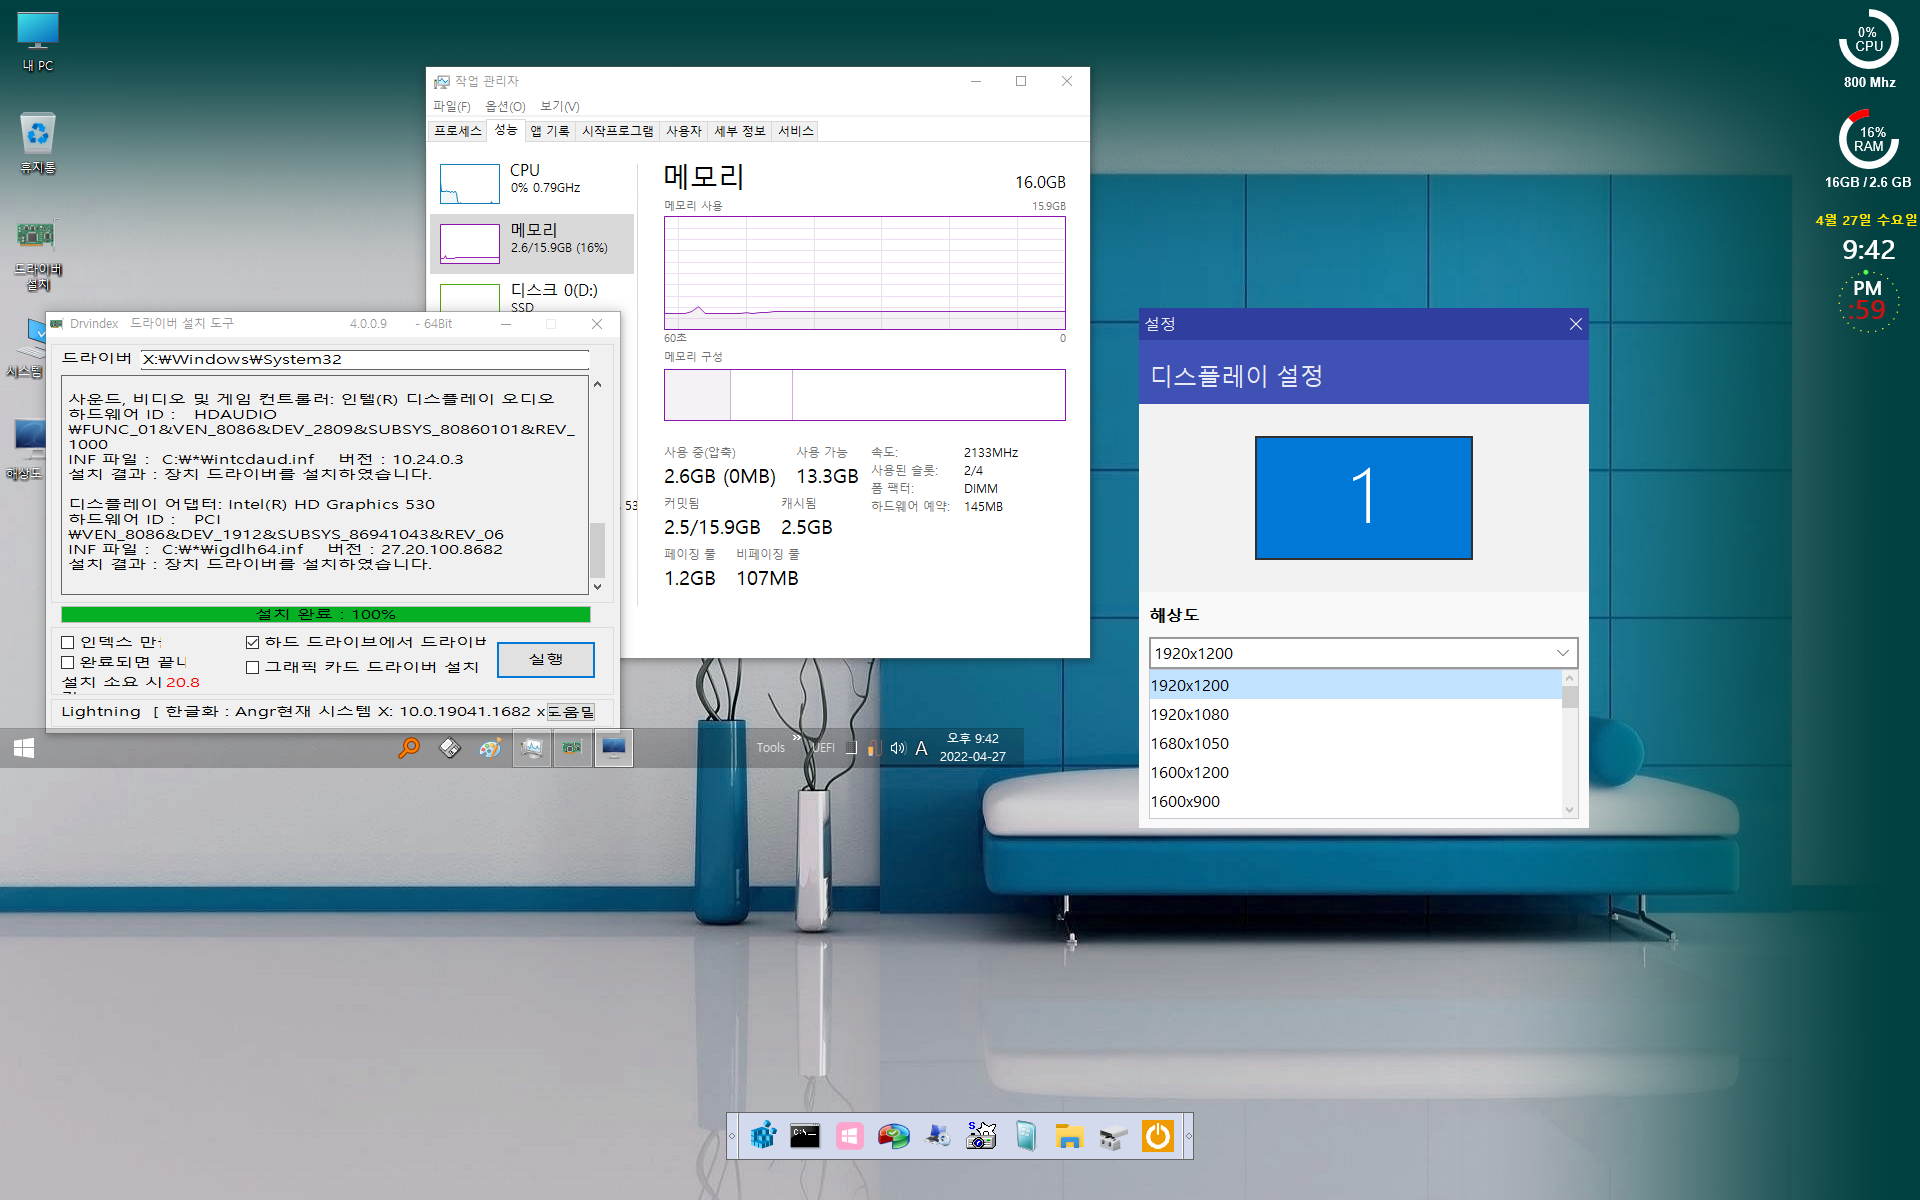This screenshot has width=1920, height=1200.
Task: Switch to 시작프로그램 tab
Action: pyautogui.click(x=617, y=131)
